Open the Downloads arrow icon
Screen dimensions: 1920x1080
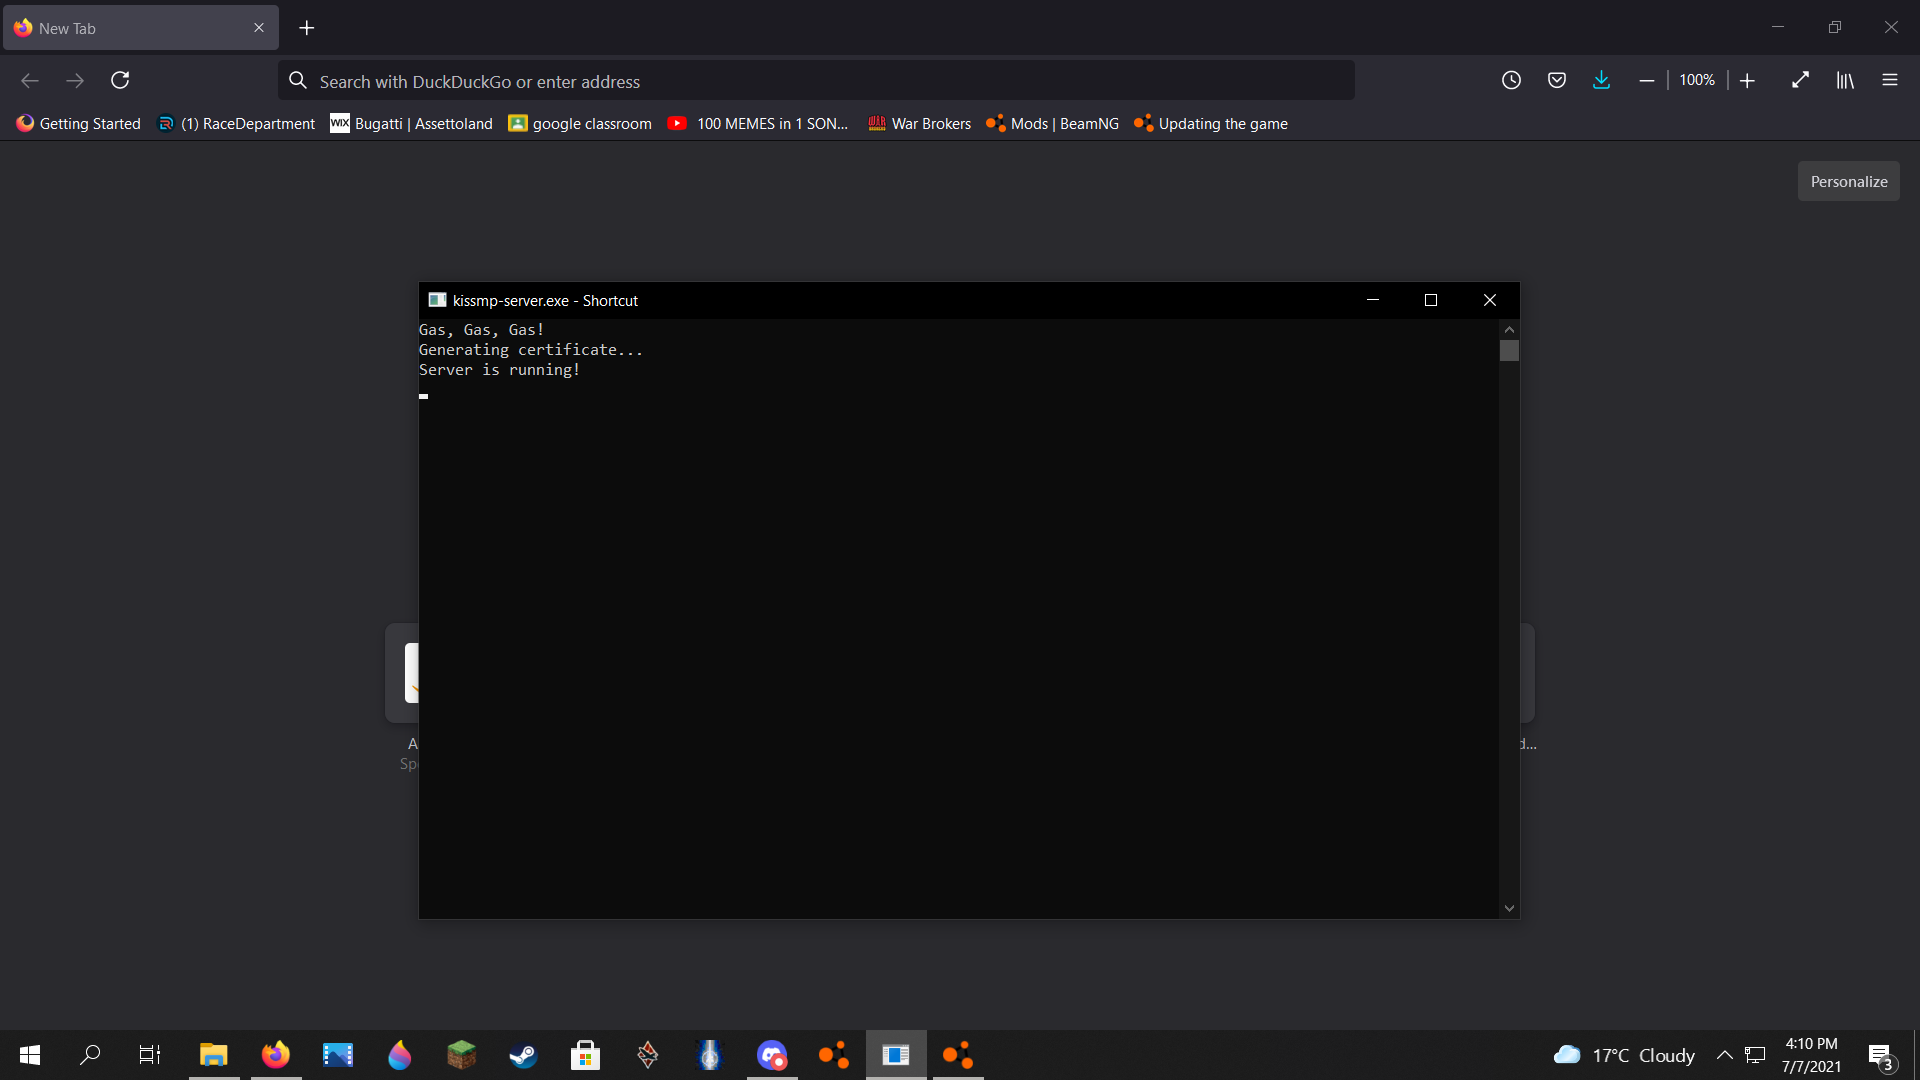coord(1601,80)
